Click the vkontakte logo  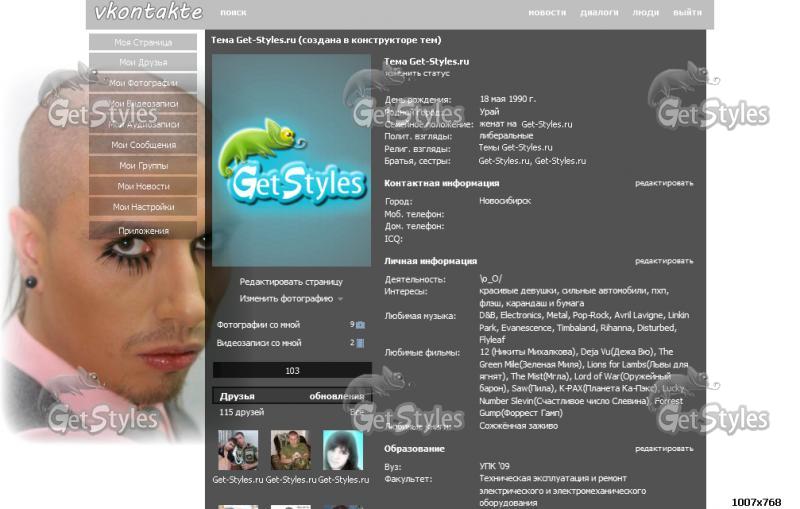tap(148, 12)
